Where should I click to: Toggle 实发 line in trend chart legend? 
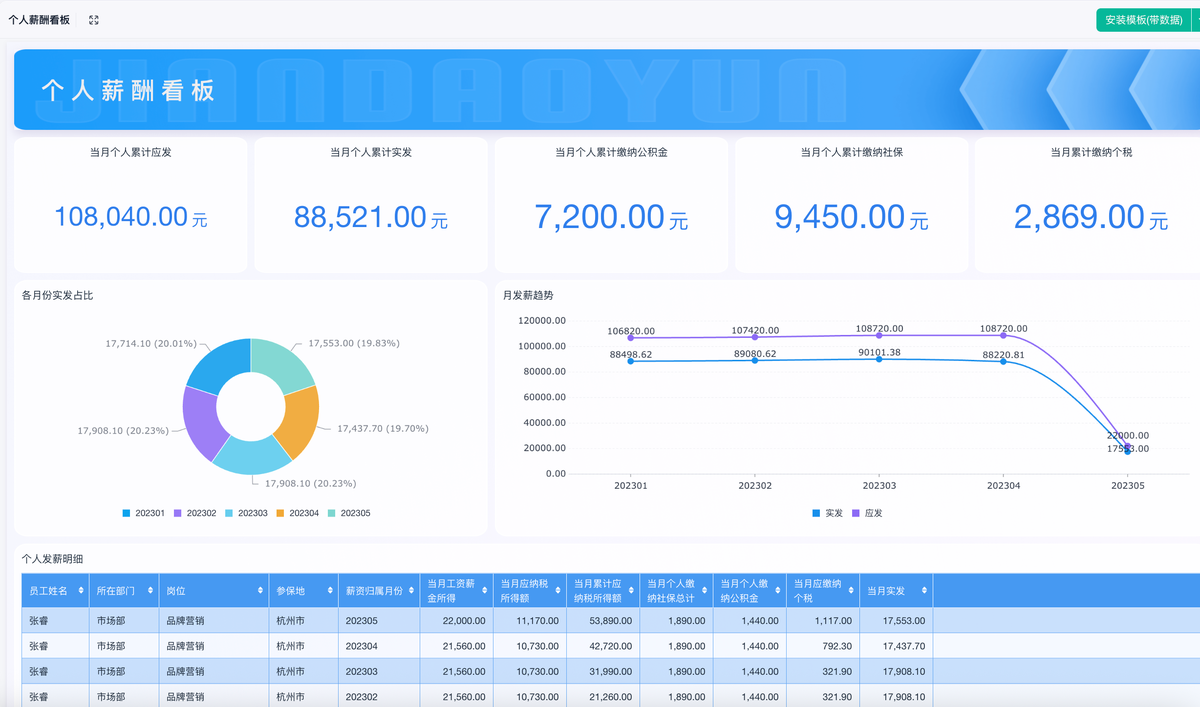pos(827,513)
